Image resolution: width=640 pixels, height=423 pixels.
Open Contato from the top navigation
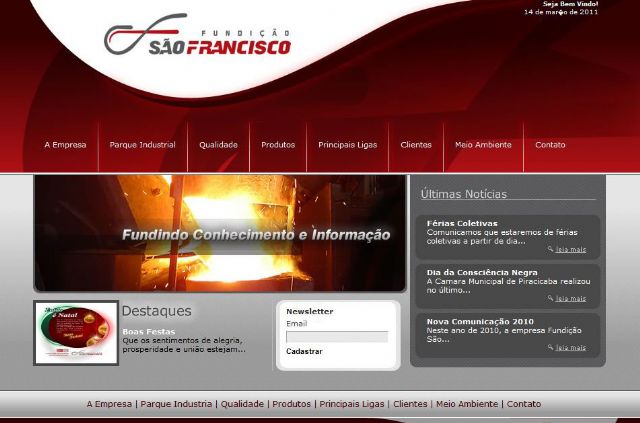(x=550, y=145)
